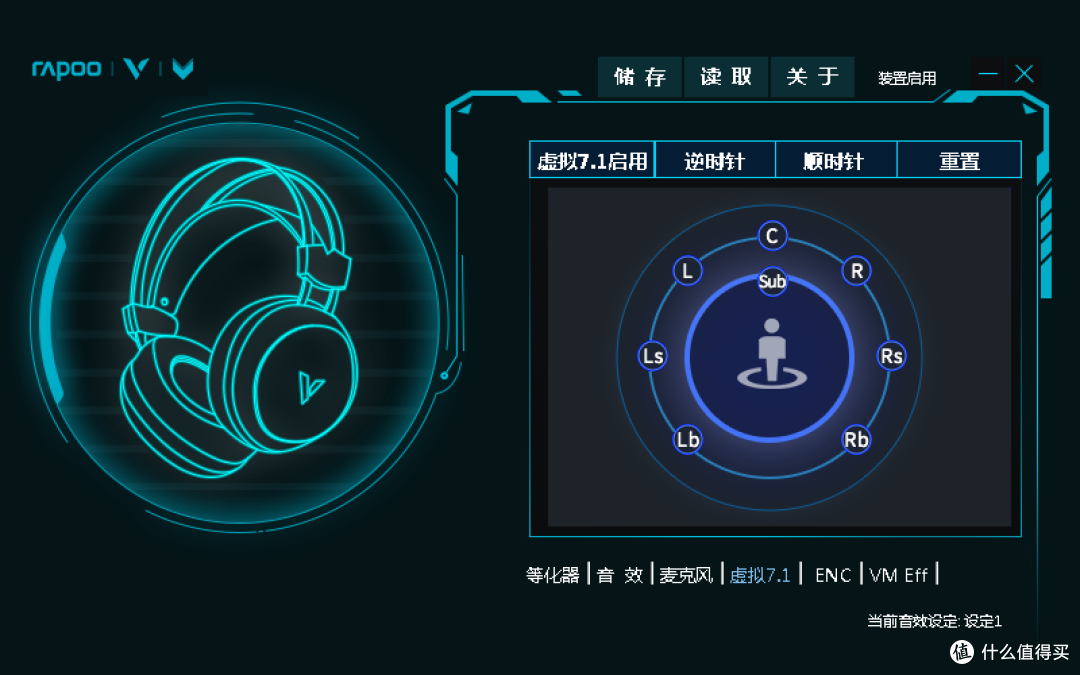Switch to the ENC tab
The image size is (1080, 675).
[x=833, y=574]
